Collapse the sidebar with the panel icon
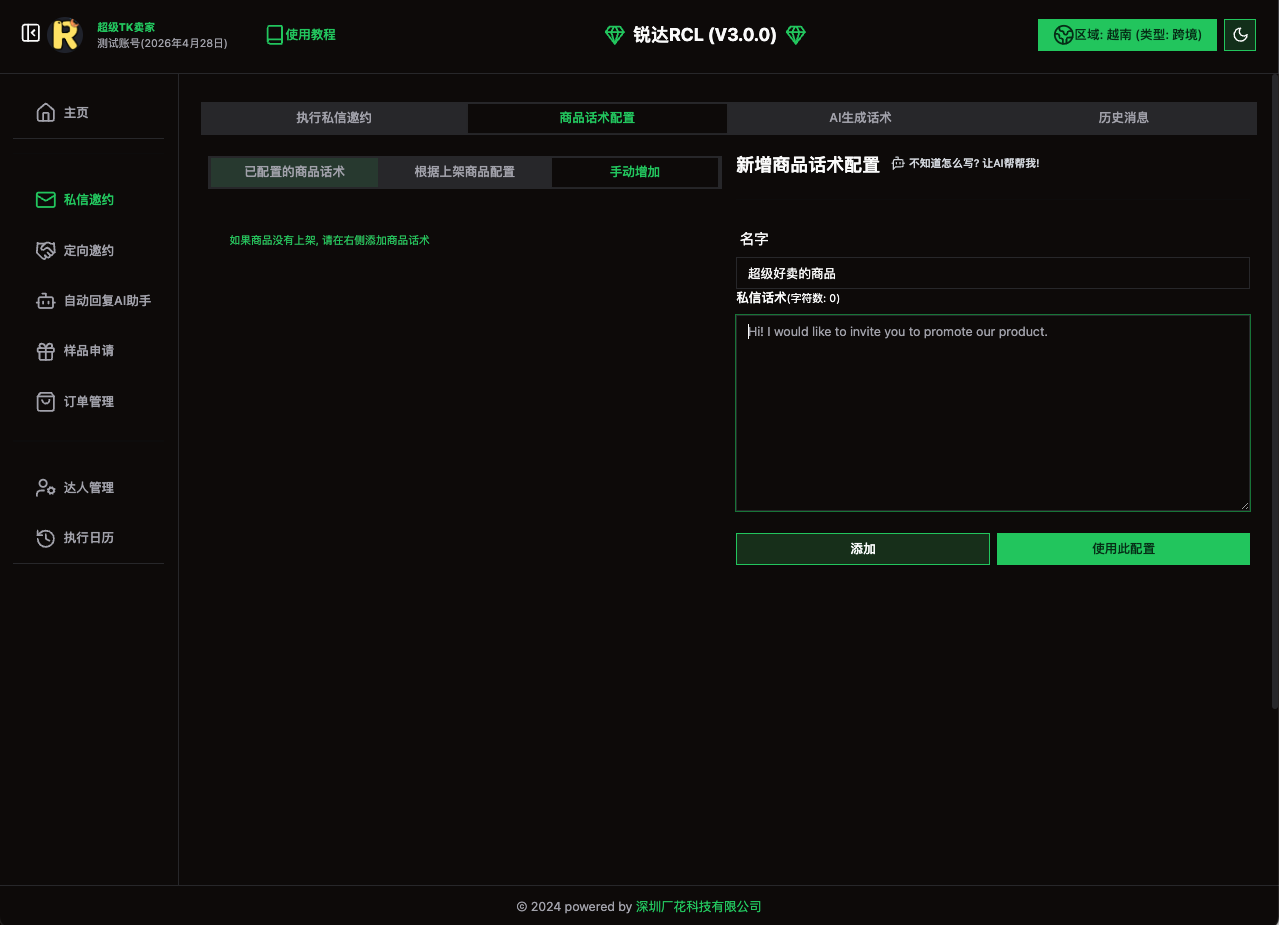Viewport: 1279px width, 925px height. click(31, 34)
